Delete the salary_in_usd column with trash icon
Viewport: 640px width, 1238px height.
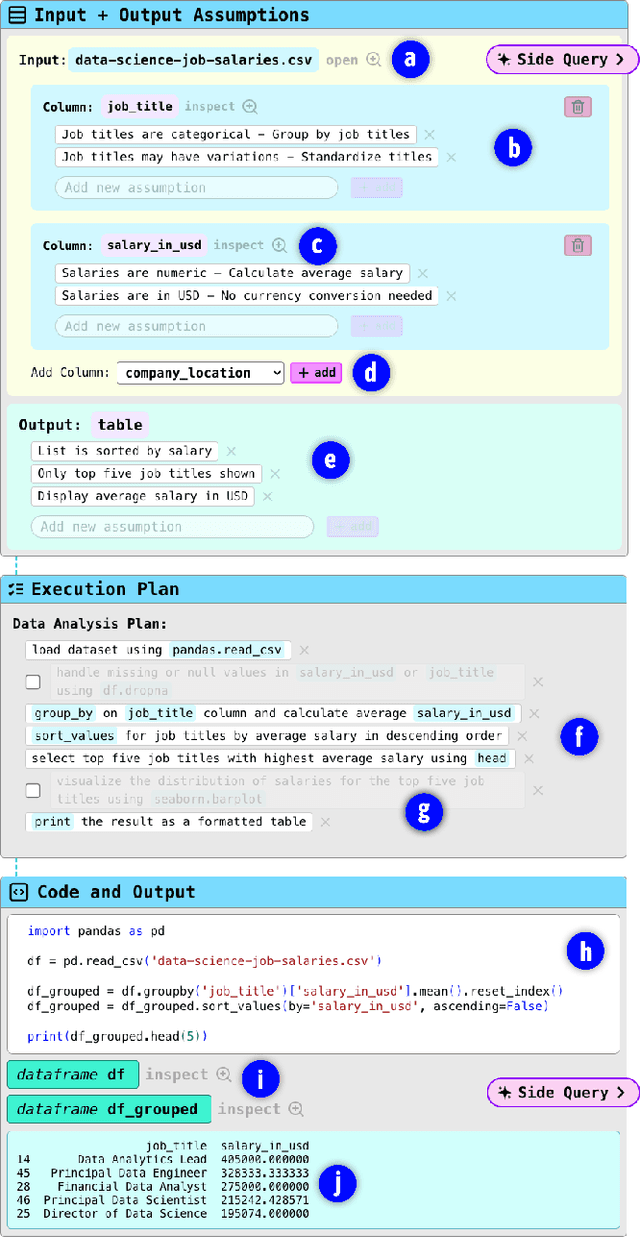point(577,245)
